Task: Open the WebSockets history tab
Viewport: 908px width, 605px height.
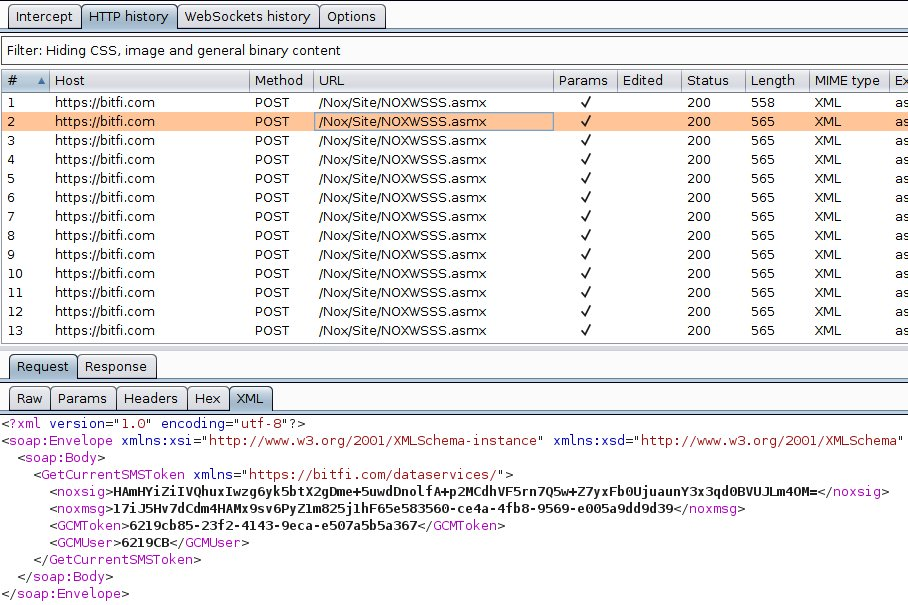Action: pos(248,17)
